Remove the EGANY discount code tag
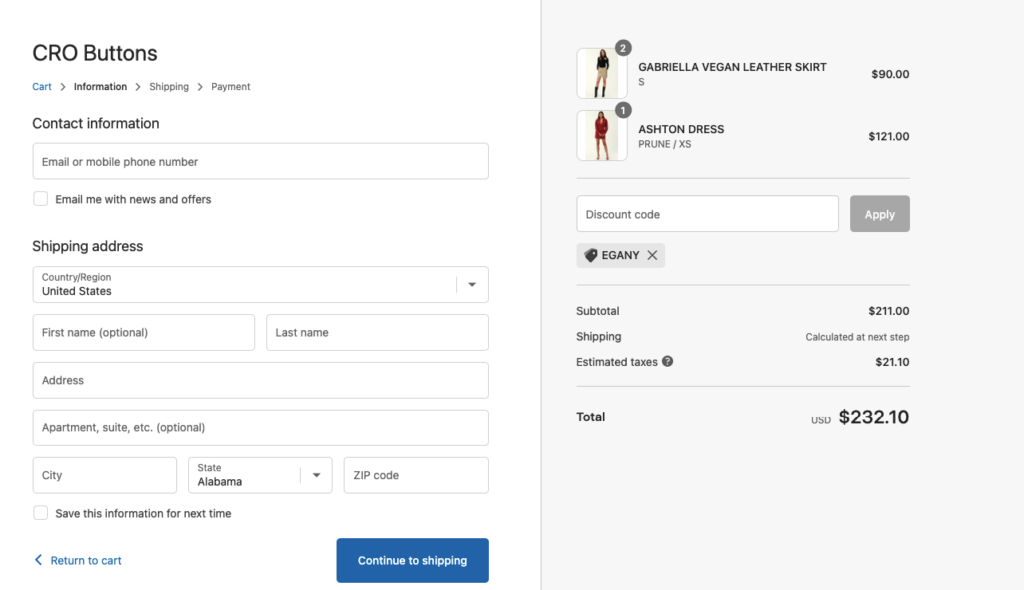This screenshot has width=1024, height=590. coord(652,255)
